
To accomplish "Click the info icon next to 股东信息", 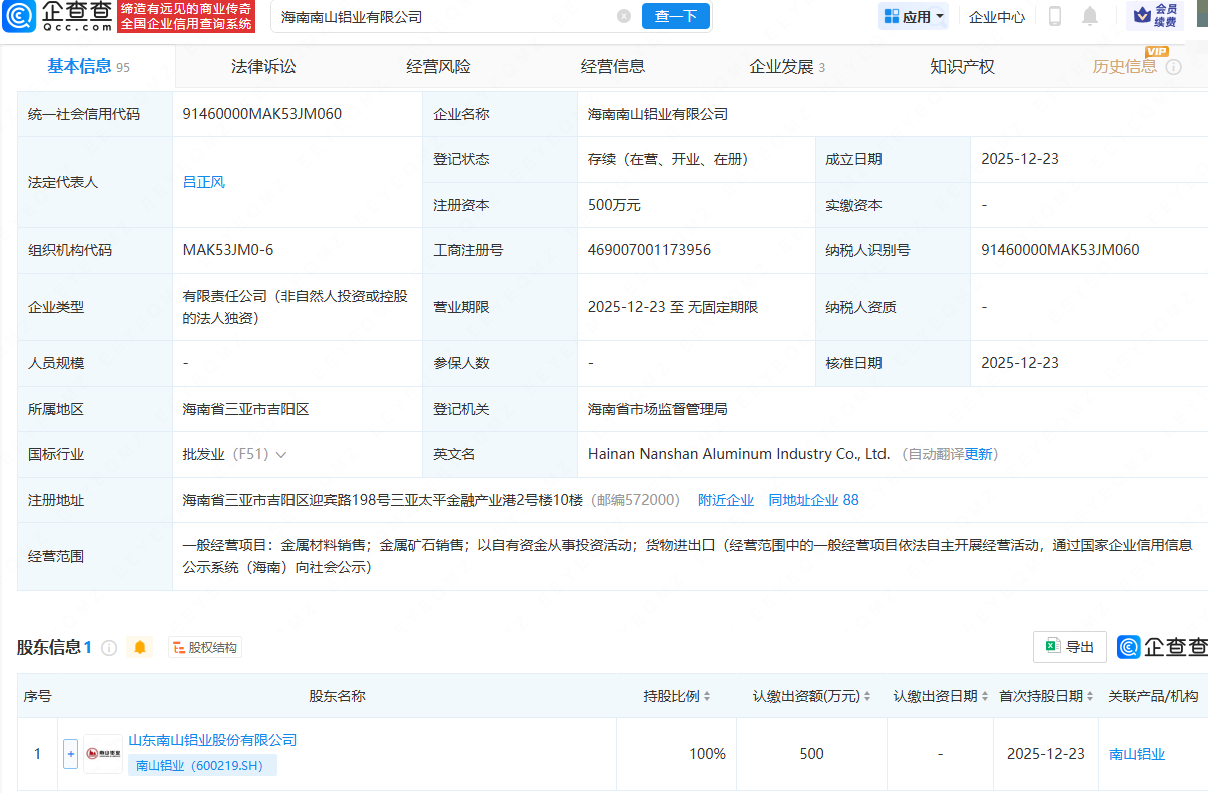I will (109, 648).
